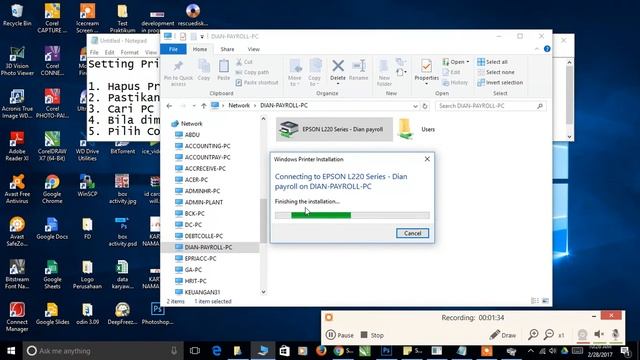The image size is (640, 360).
Task: Switch to the Share tab
Action: pos(227,49)
